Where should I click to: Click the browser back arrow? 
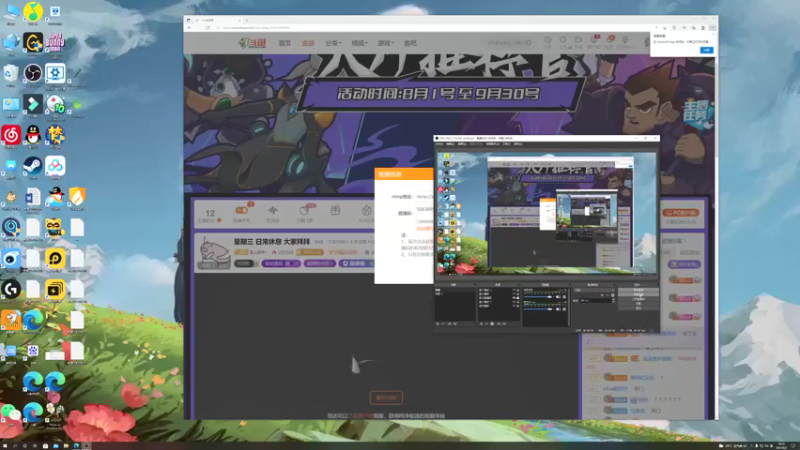tap(189, 28)
